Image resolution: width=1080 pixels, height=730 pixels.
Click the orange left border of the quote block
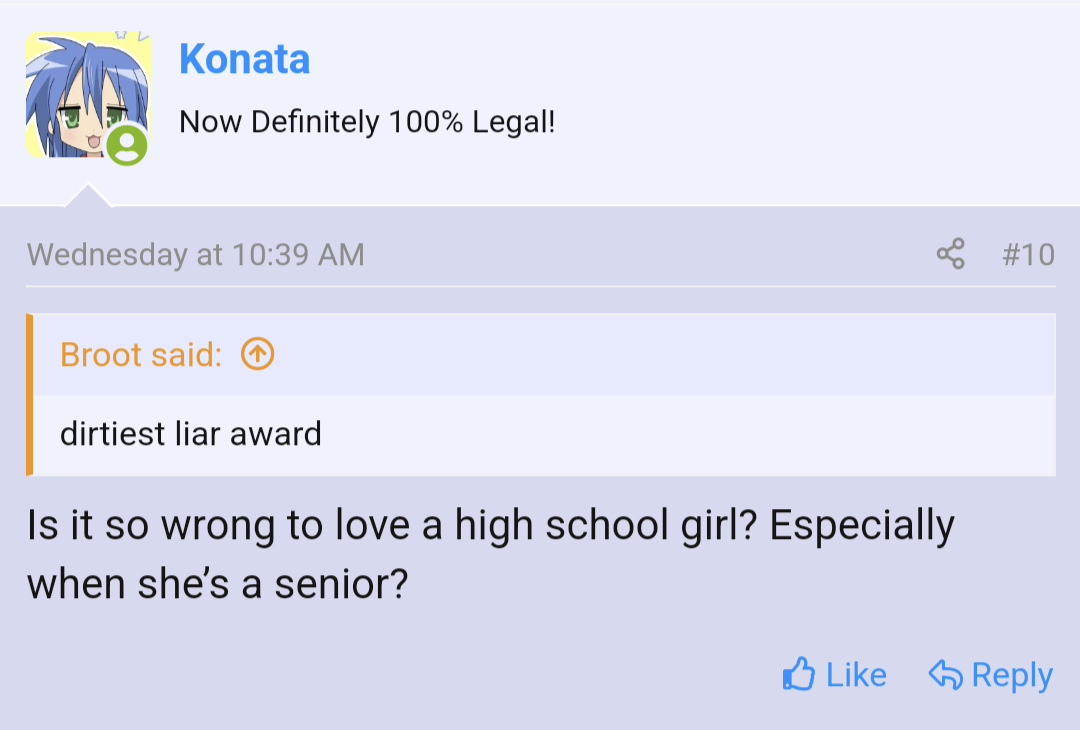[30, 395]
